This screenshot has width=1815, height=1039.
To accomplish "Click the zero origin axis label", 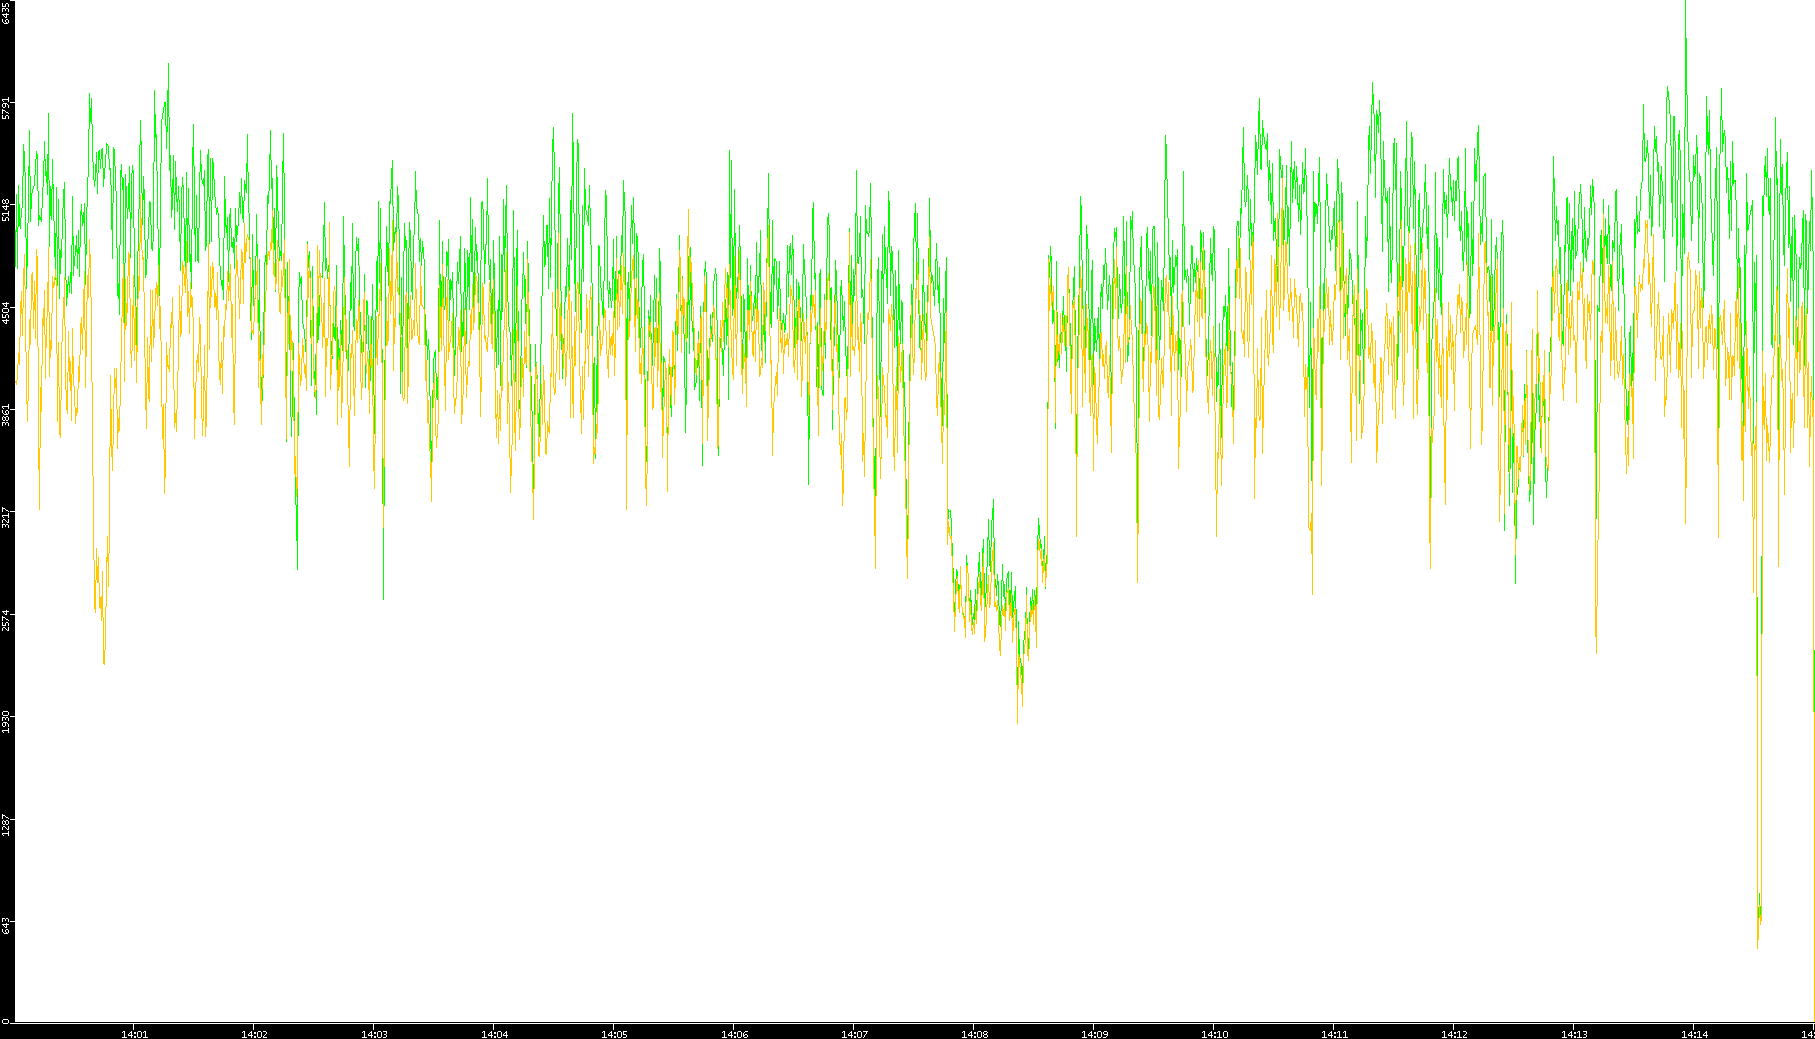I will [5, 1021].
